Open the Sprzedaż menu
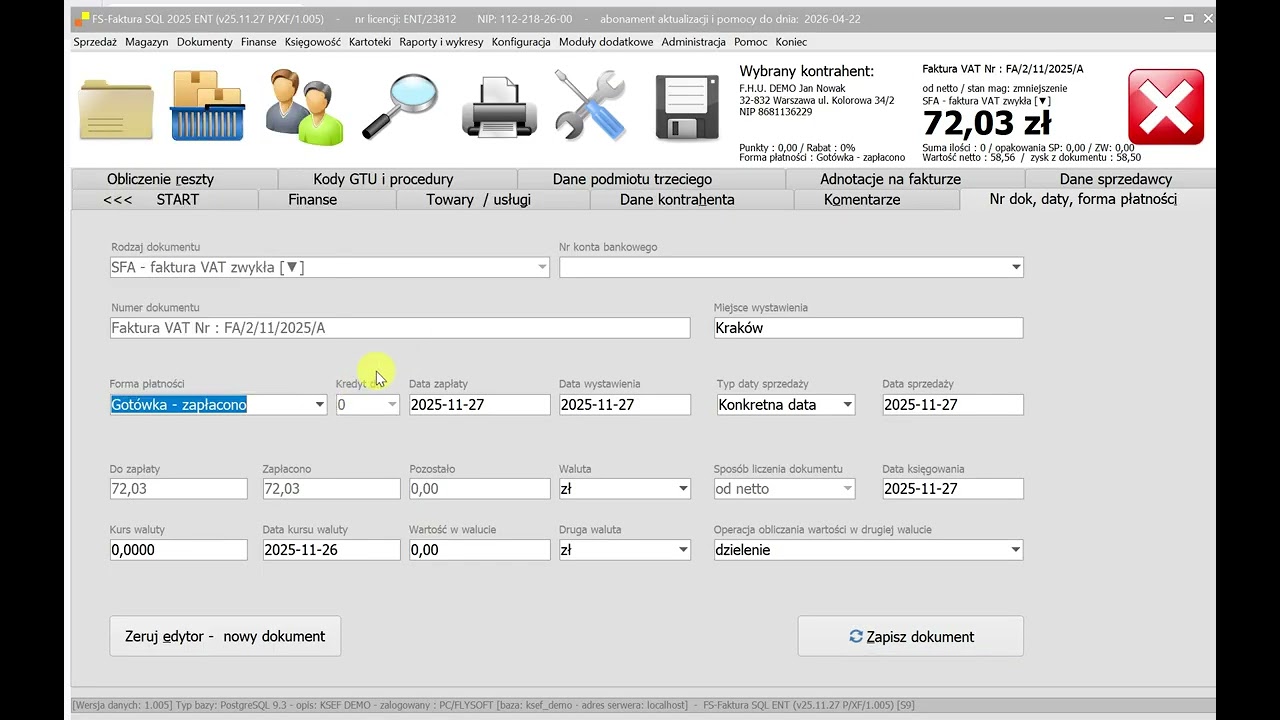The height and width of the screenshot is (720, 1280). coord(95,42)
